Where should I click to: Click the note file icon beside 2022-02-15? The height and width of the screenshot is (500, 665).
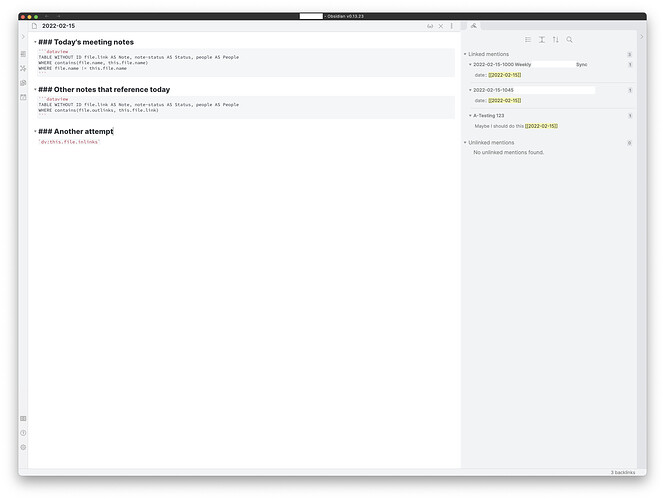coord(34,26)
